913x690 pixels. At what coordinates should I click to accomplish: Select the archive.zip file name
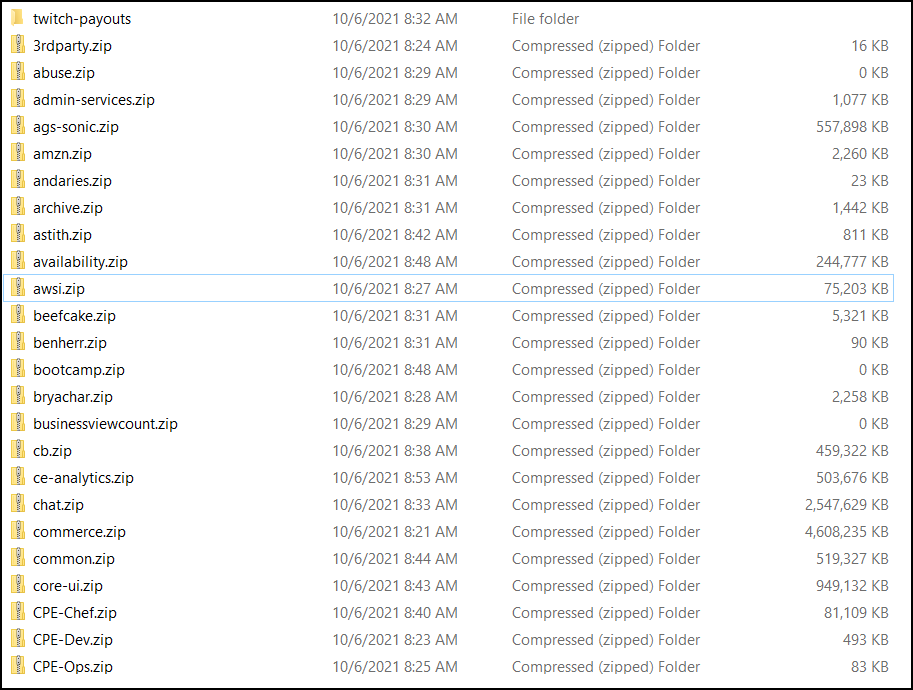click(x=68, y=208)
